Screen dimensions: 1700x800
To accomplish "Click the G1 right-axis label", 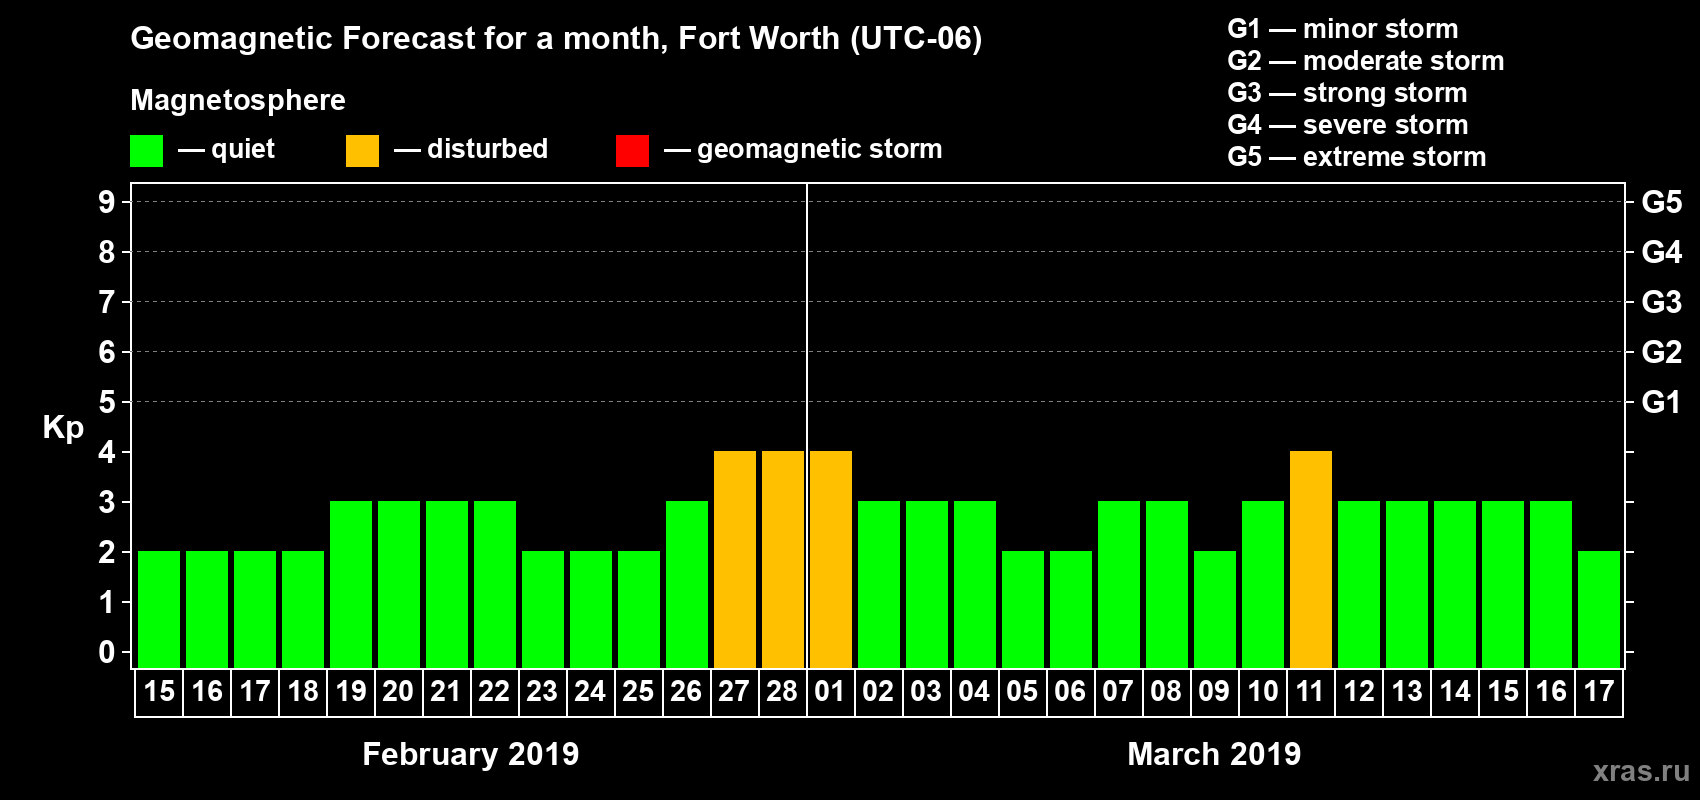I will (1662, 402).
